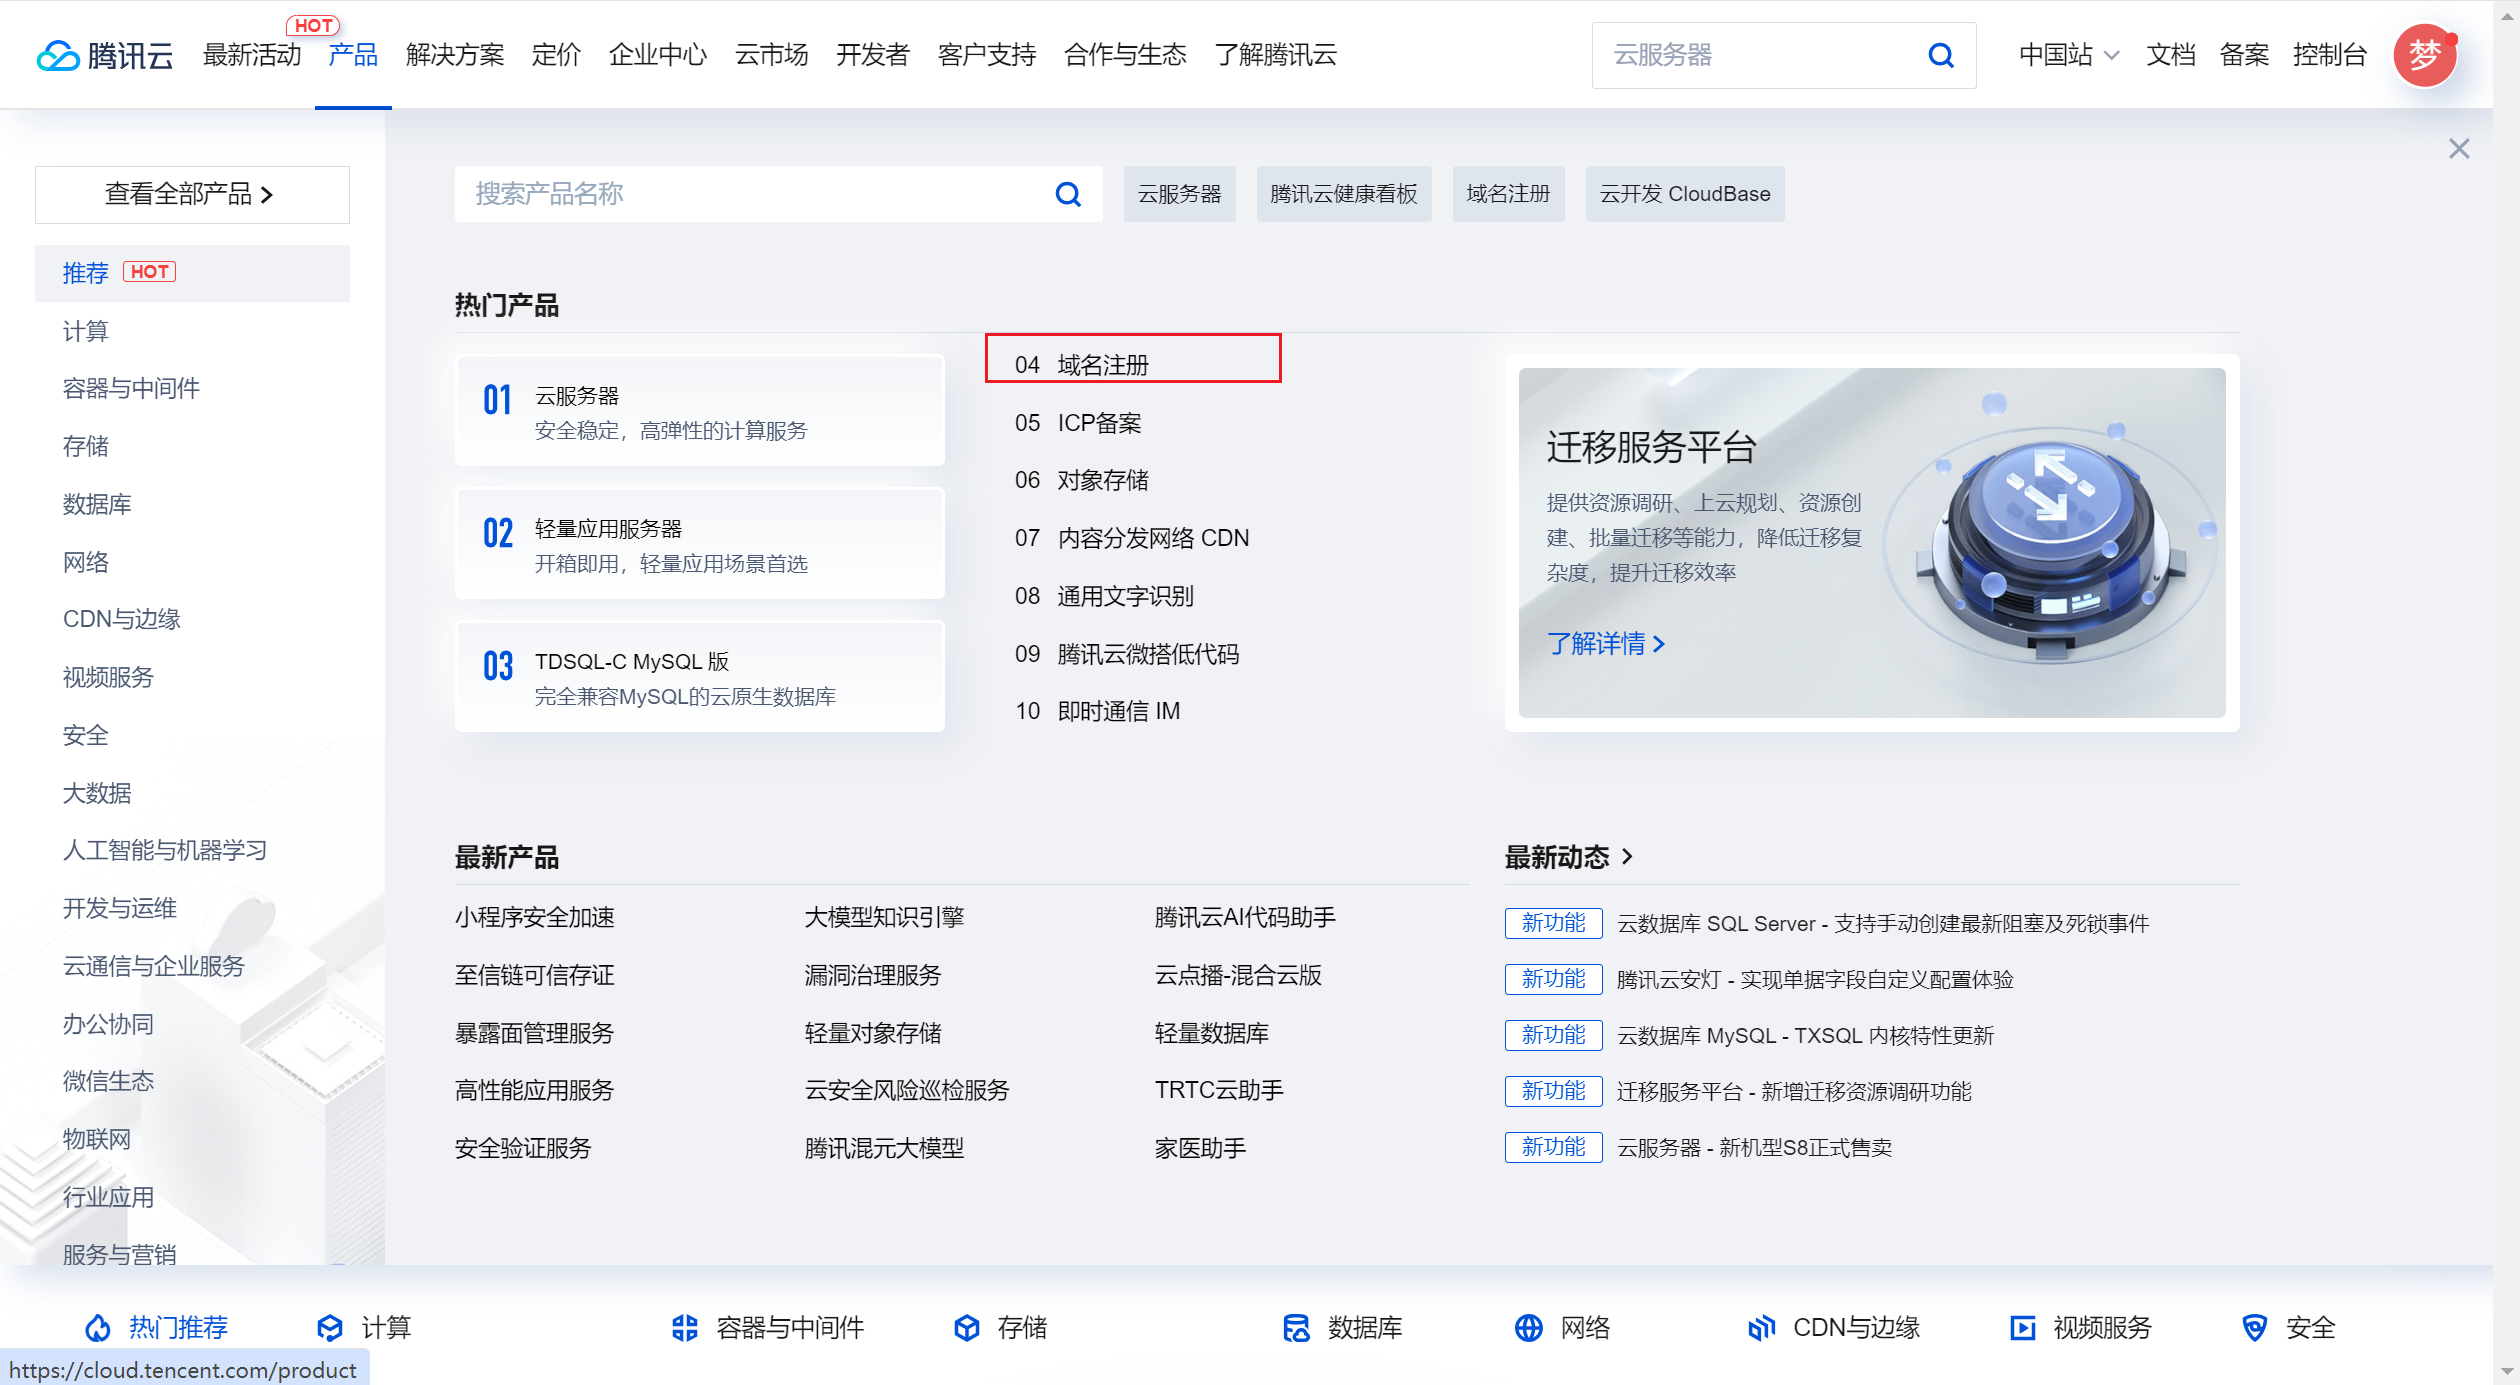Click the product search magnifier icon

1068,194
